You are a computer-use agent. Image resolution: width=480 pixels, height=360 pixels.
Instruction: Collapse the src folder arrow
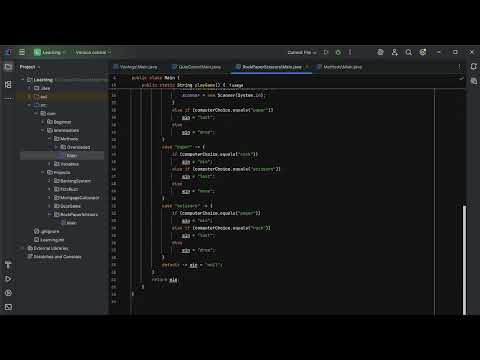pos(29,105)
